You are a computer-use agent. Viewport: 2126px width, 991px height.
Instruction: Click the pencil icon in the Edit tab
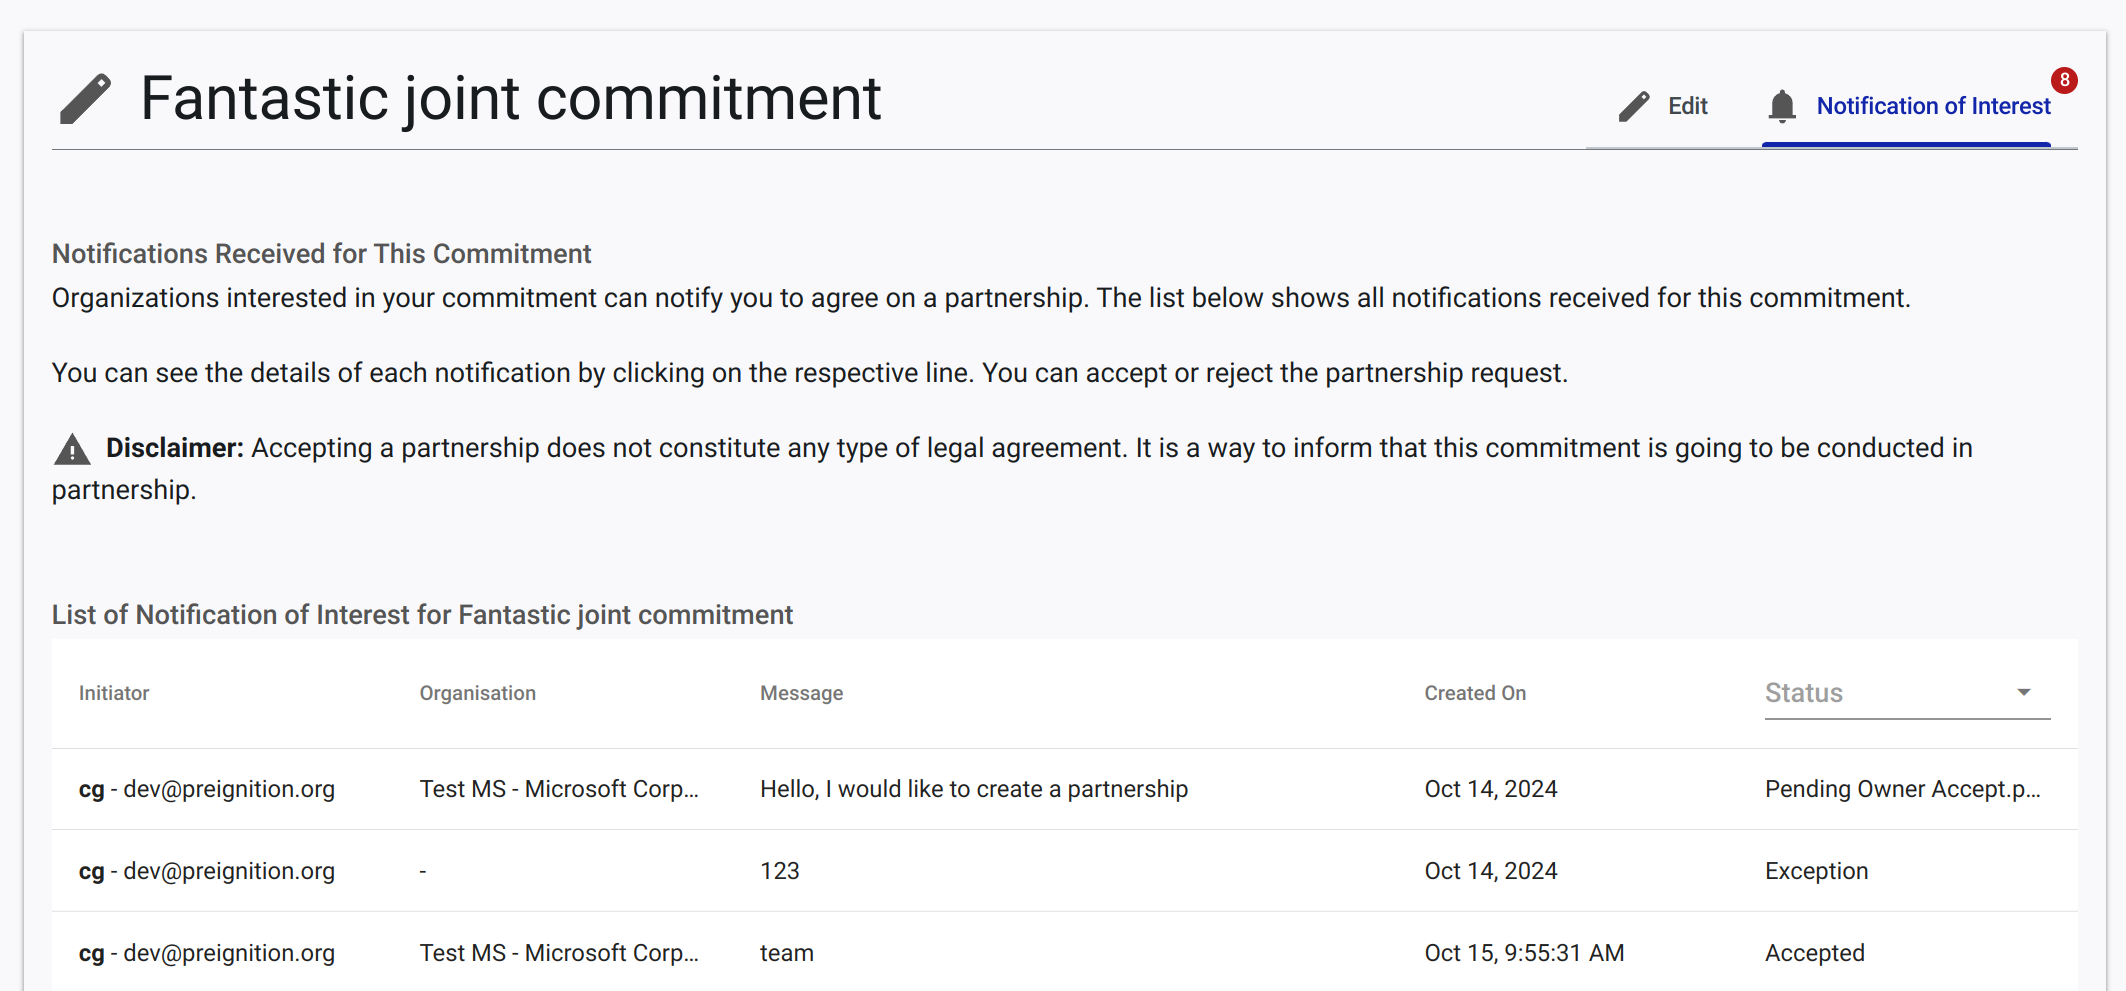click(1634, 106)
